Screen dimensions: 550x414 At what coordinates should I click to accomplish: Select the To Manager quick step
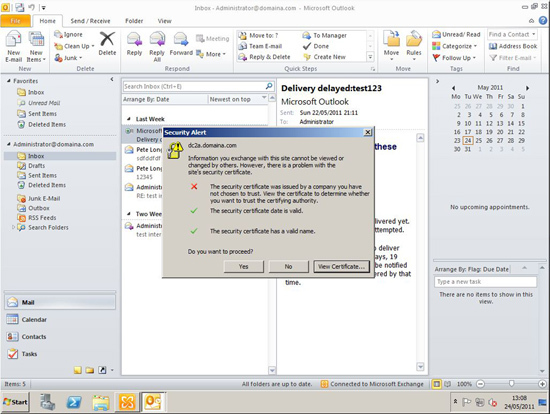click(325, 35)
